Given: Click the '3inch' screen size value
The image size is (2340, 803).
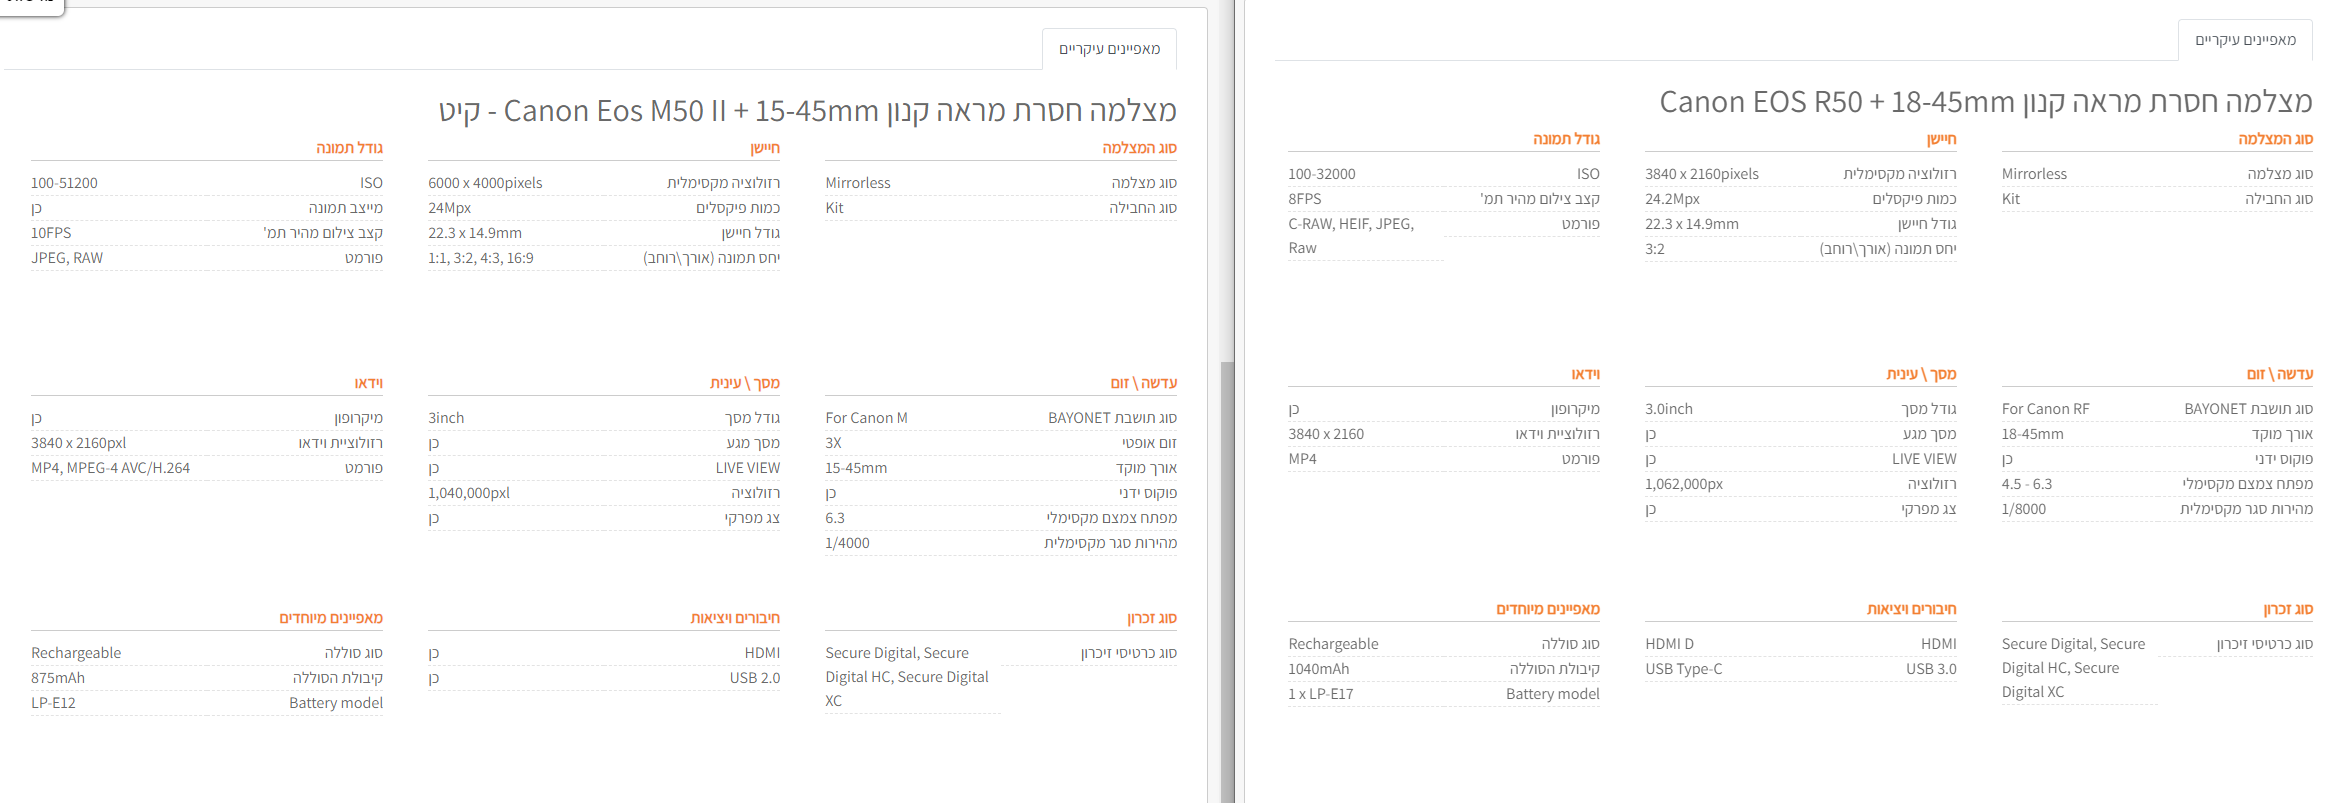Looking at the screenshot, I should (x=446, y=418).
